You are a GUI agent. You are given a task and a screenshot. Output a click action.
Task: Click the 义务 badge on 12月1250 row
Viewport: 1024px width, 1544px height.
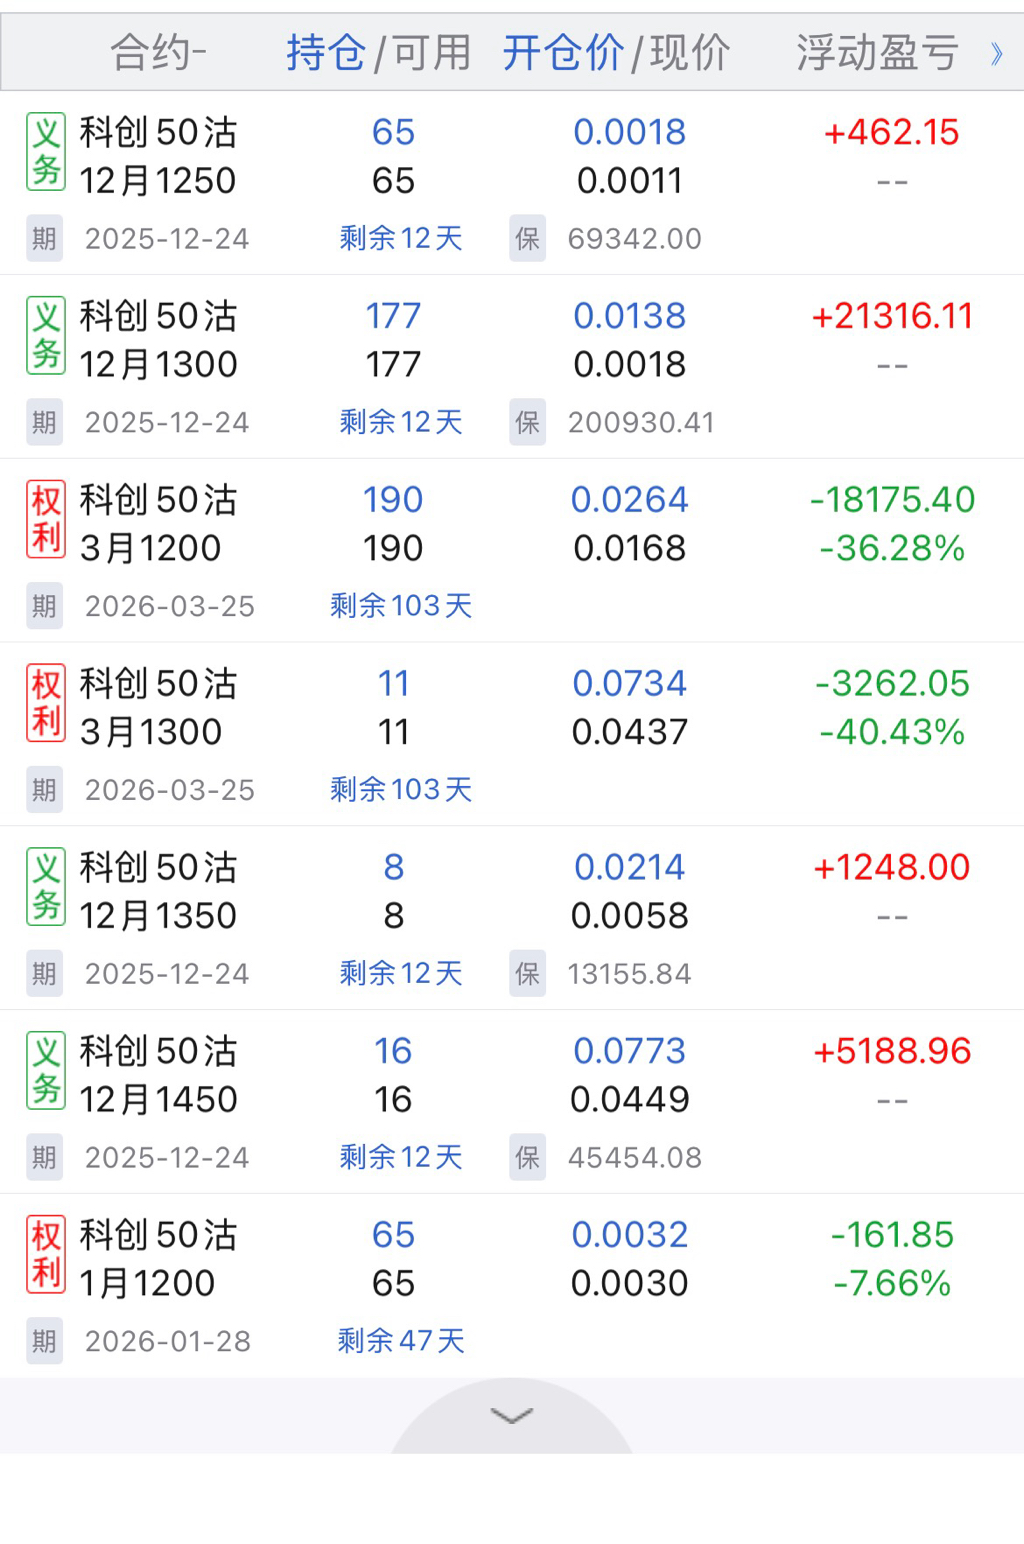[46, 152]
